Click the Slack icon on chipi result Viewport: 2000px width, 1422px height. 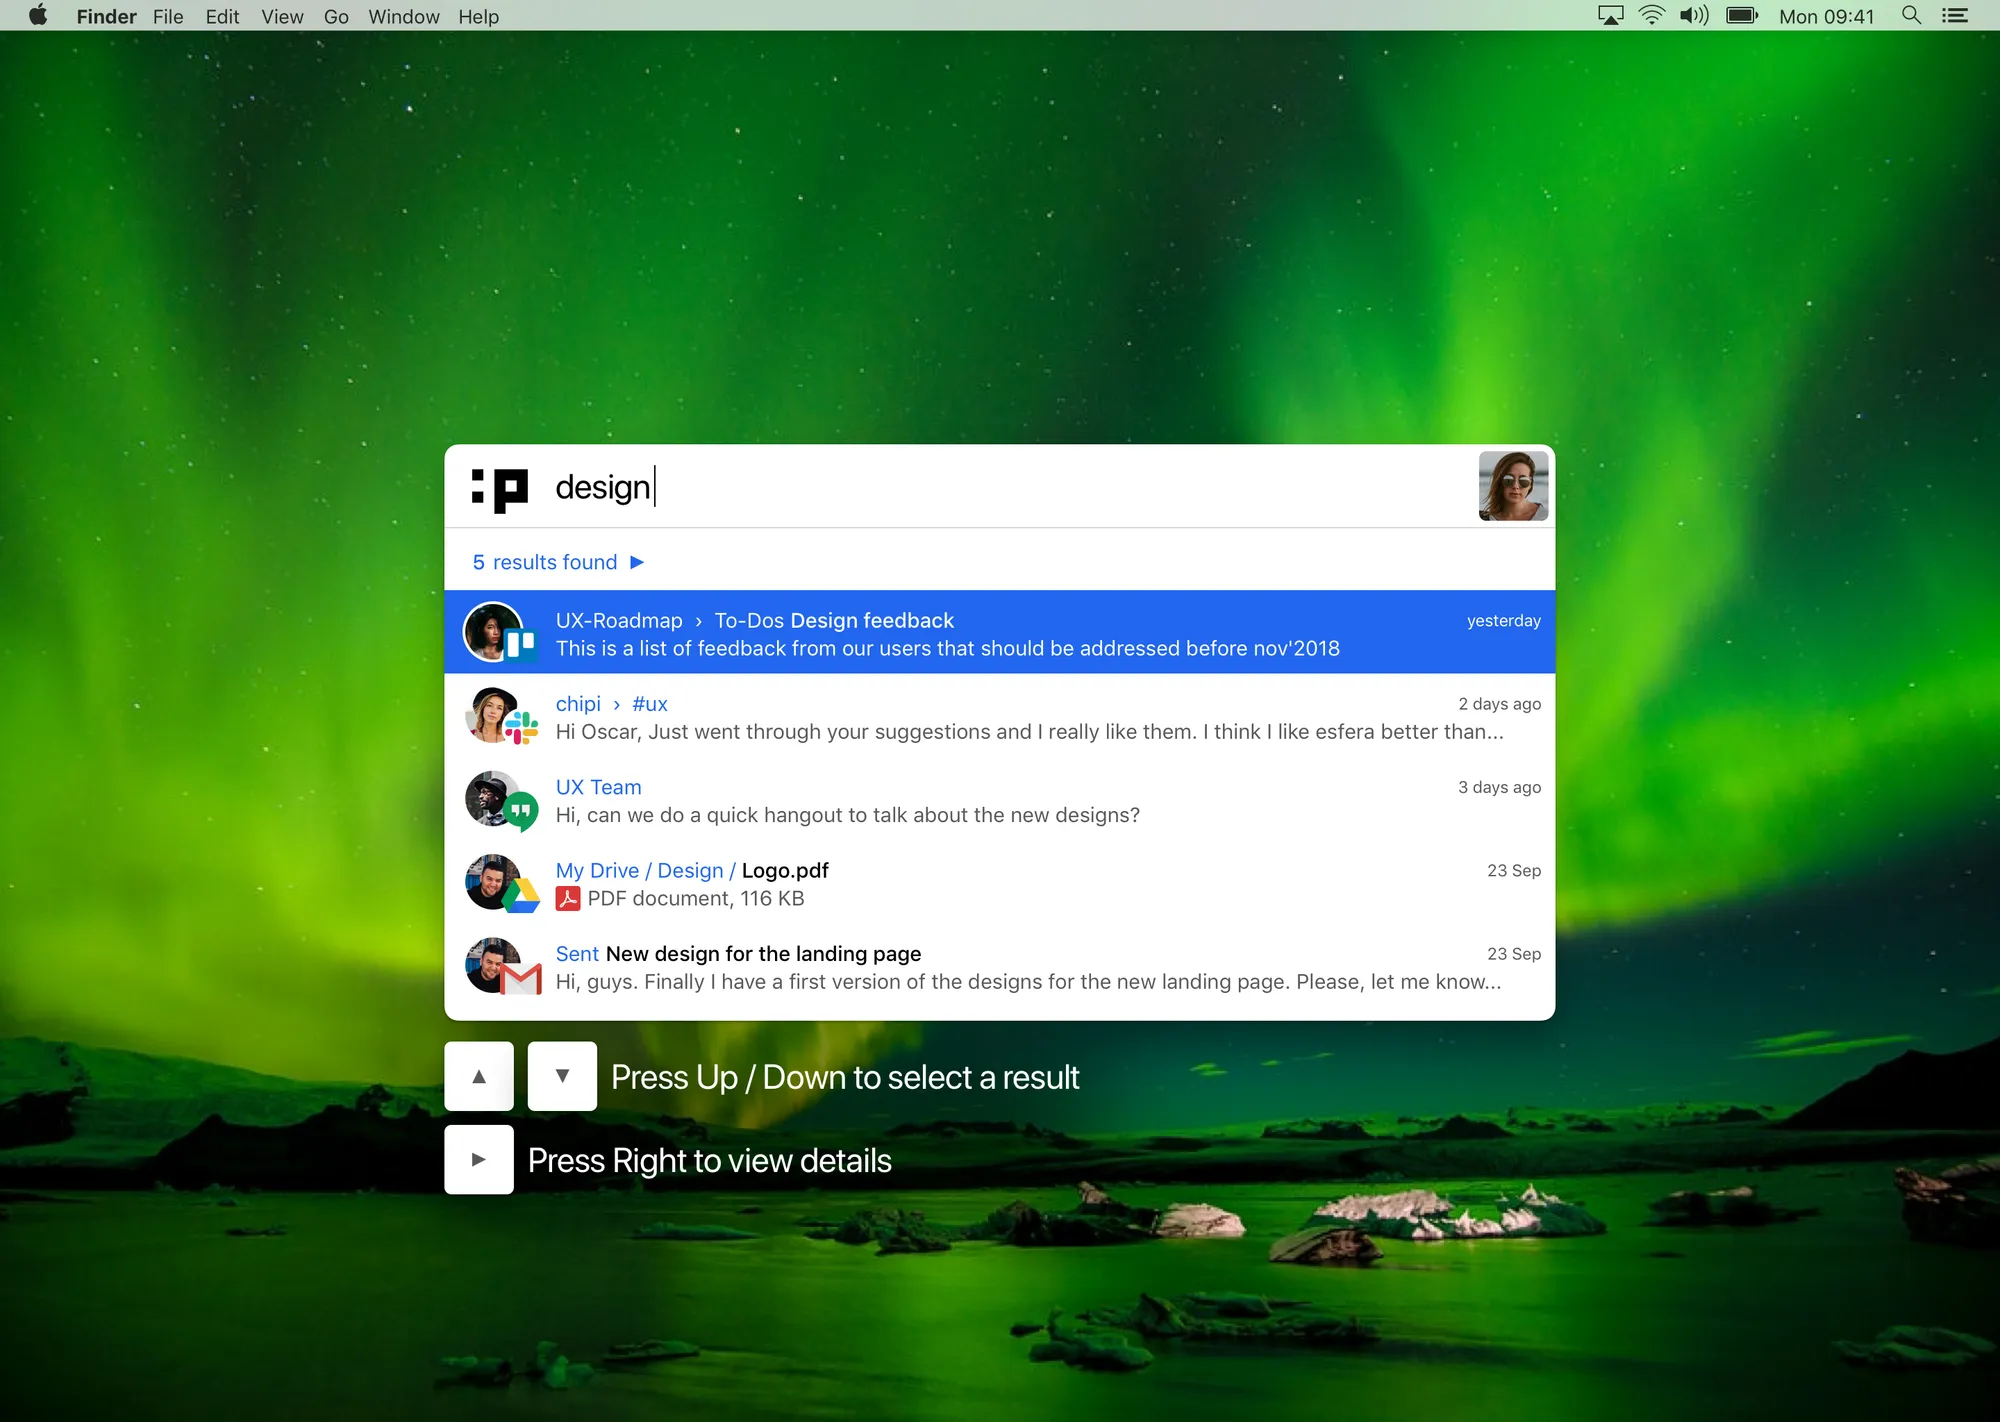[521, 727]
